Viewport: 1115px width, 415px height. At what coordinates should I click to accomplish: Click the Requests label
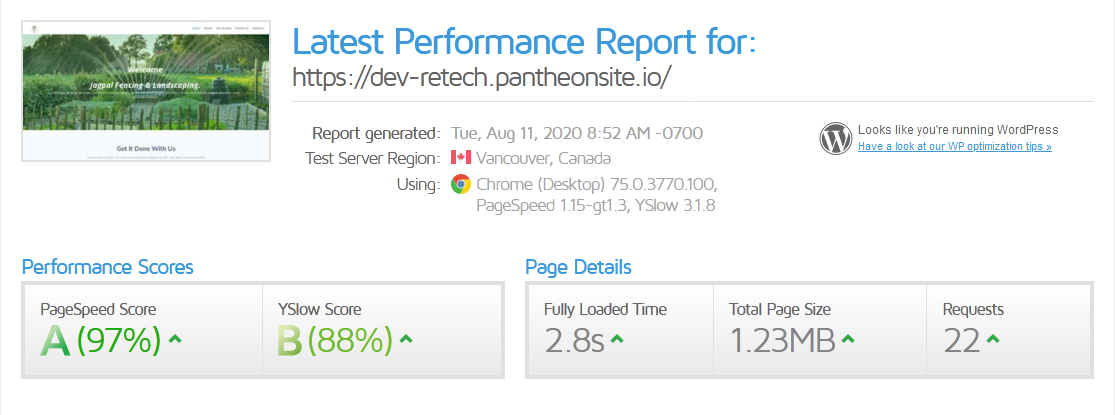(x=973, y=309)
